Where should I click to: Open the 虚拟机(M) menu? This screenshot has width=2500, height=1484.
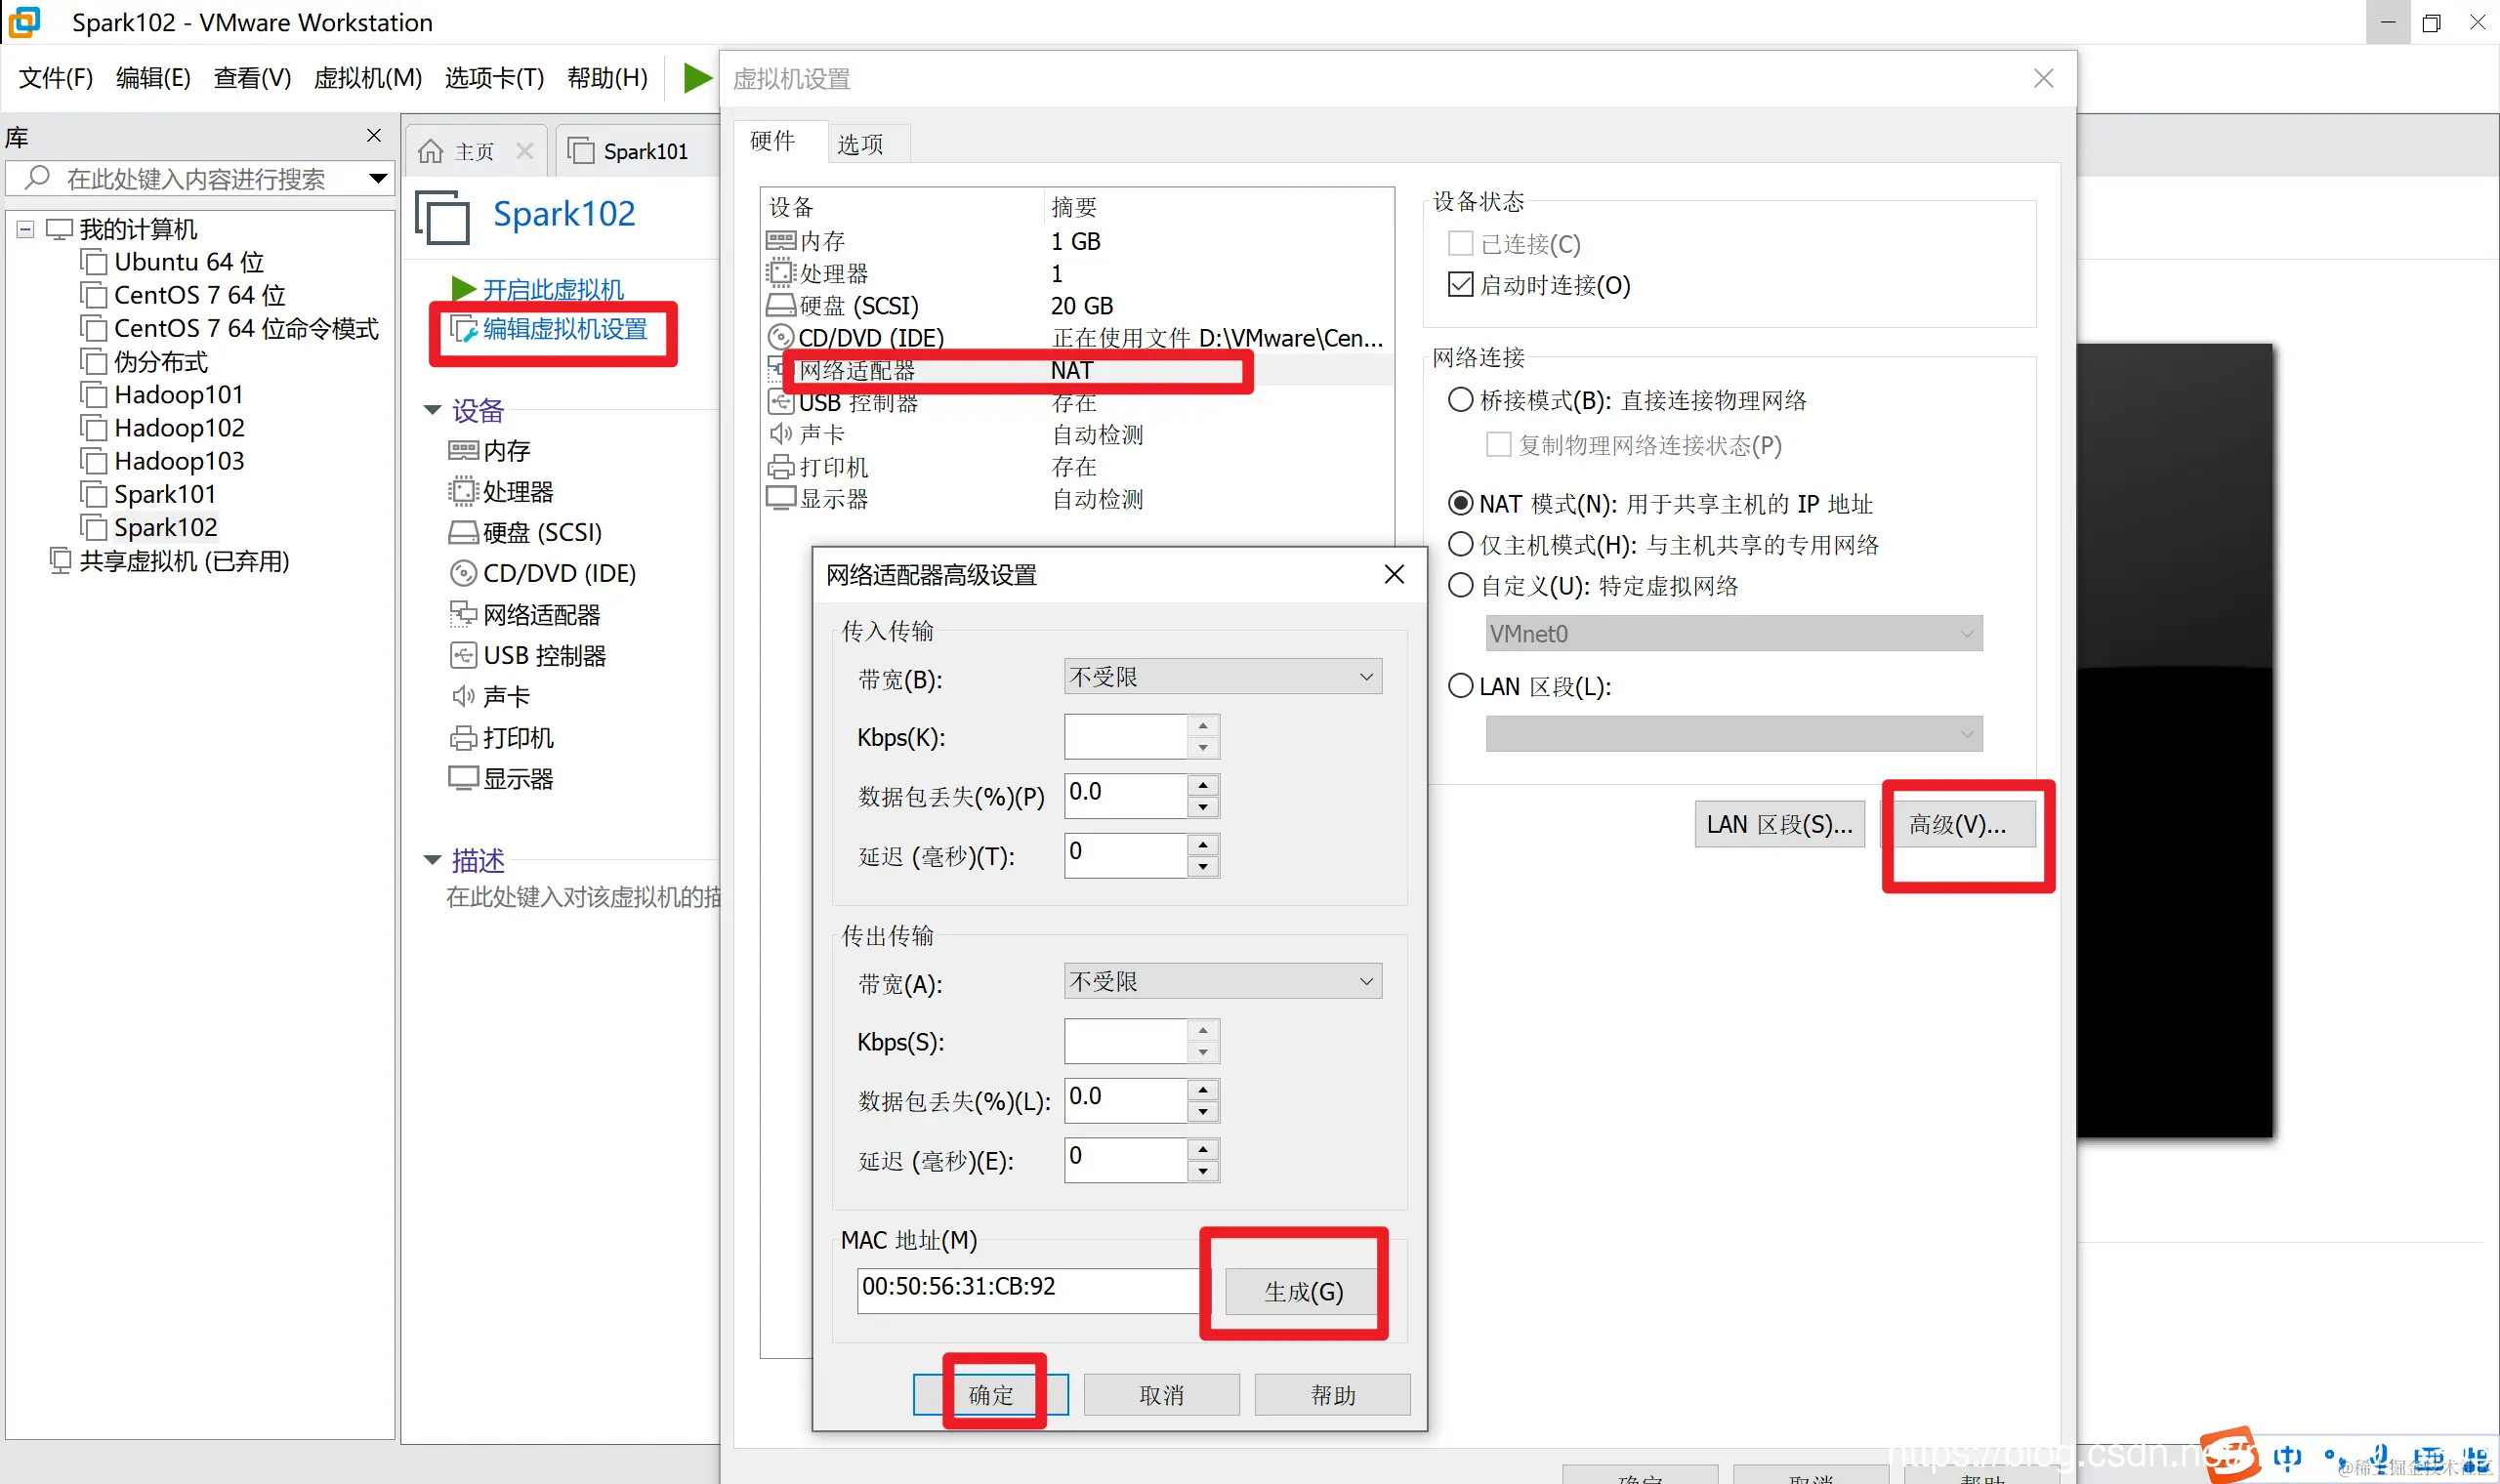click(x=367, y=78)
